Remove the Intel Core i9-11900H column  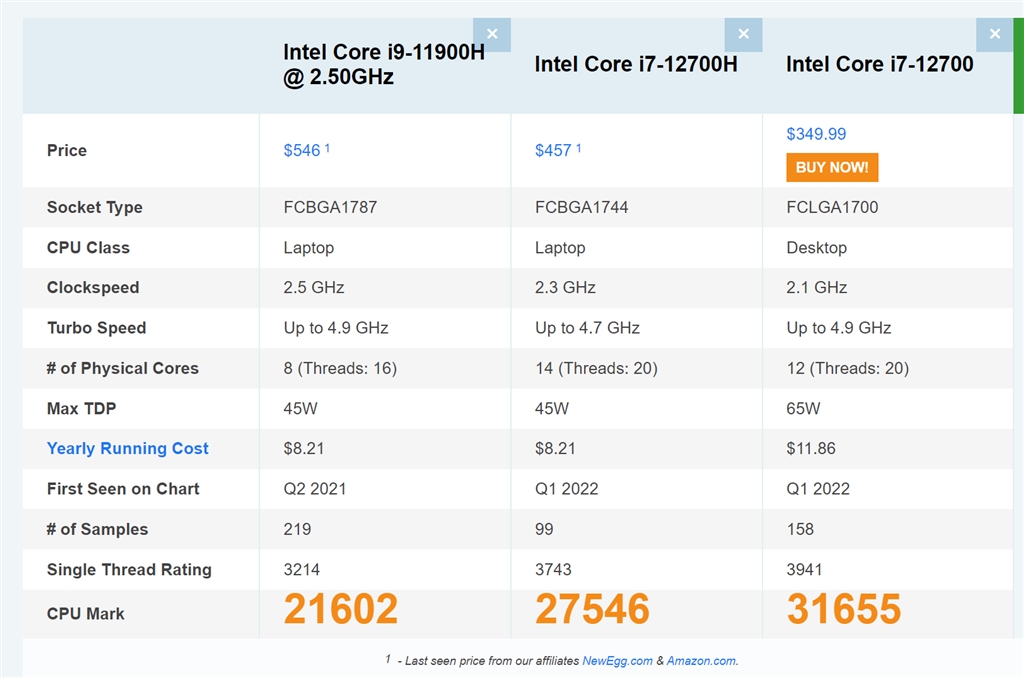pyautogui.click(x=492, y=34)
